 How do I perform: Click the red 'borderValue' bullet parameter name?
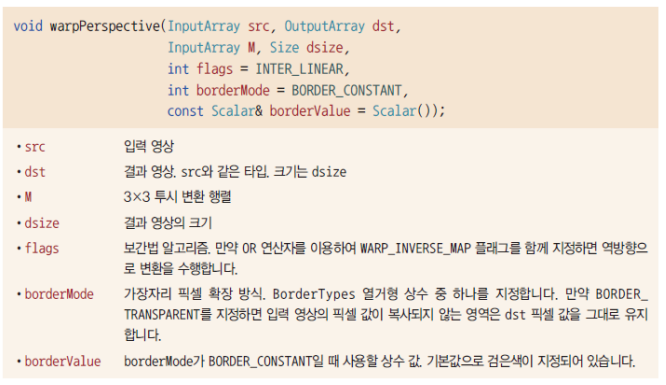[63, 361]
